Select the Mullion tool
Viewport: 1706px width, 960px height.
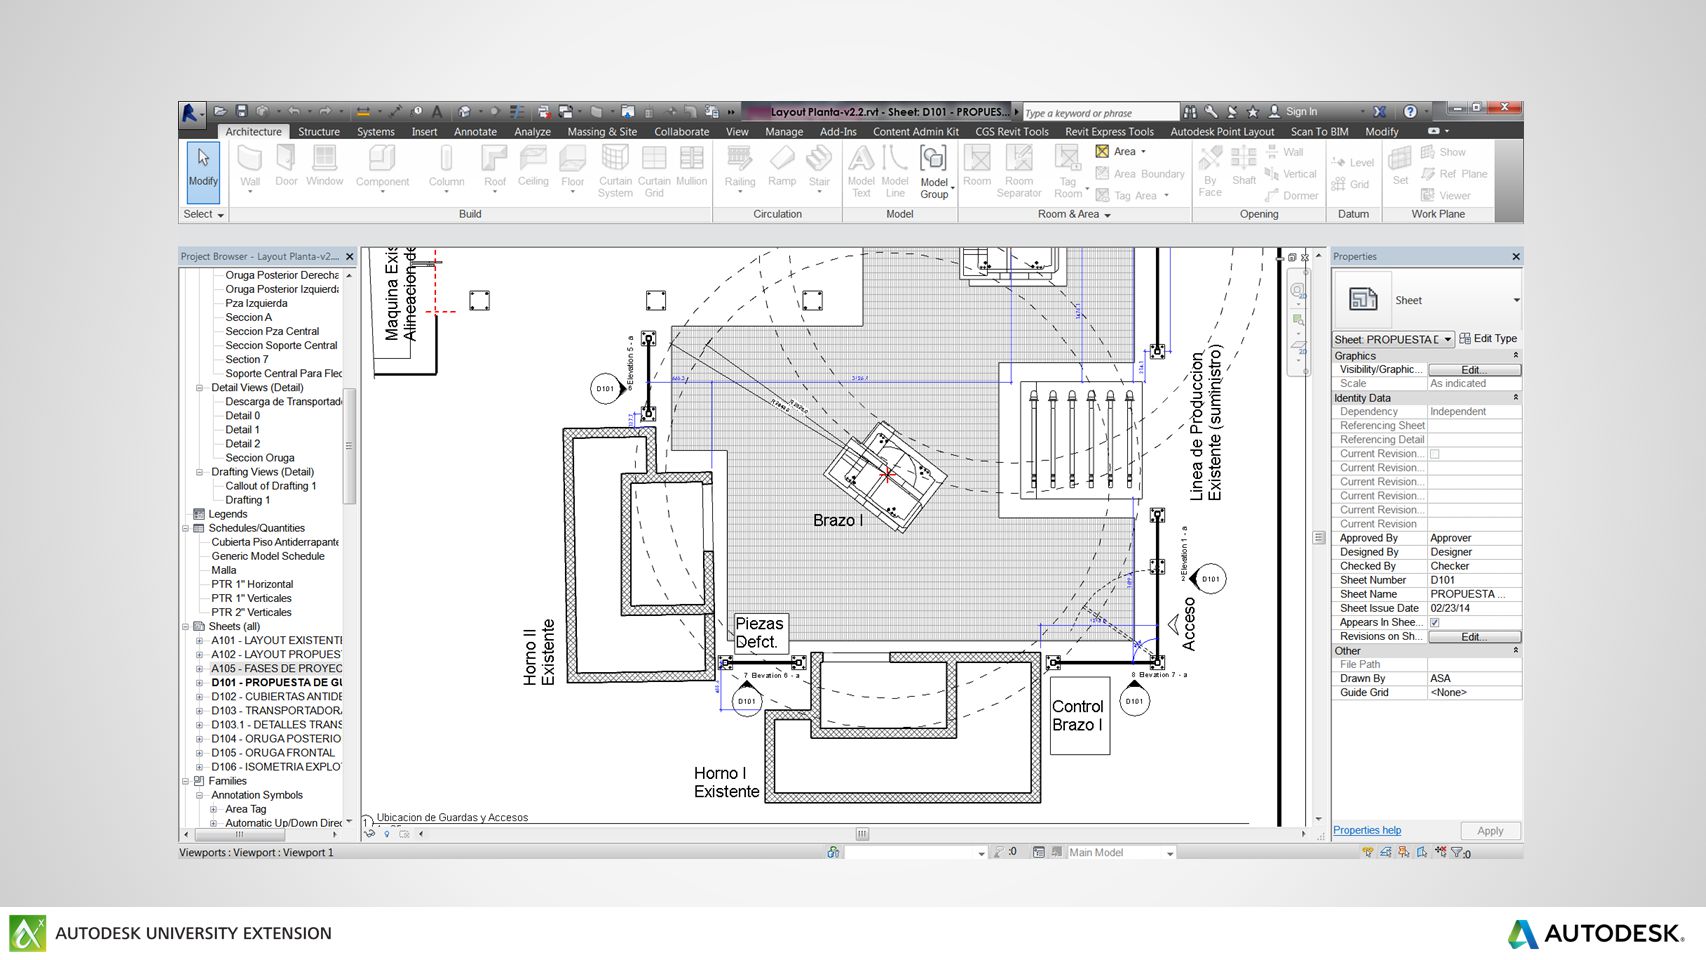click(x=691, y=165)
